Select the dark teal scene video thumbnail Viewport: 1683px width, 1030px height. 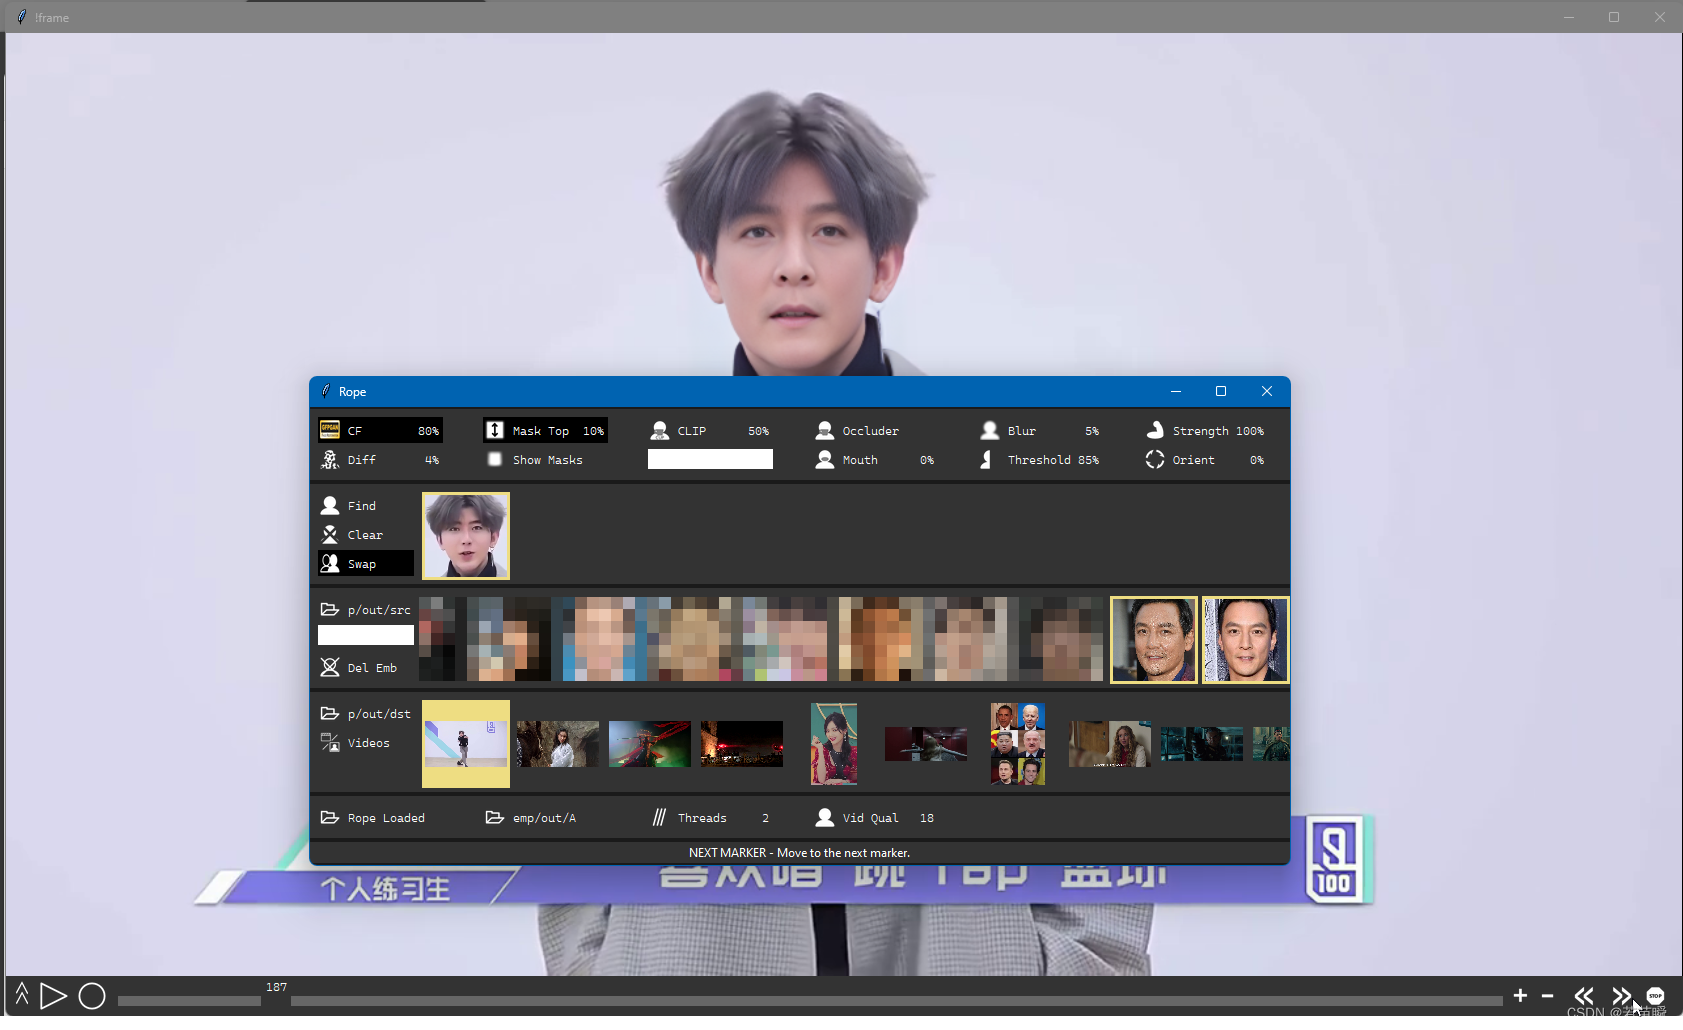[1202, 744]
